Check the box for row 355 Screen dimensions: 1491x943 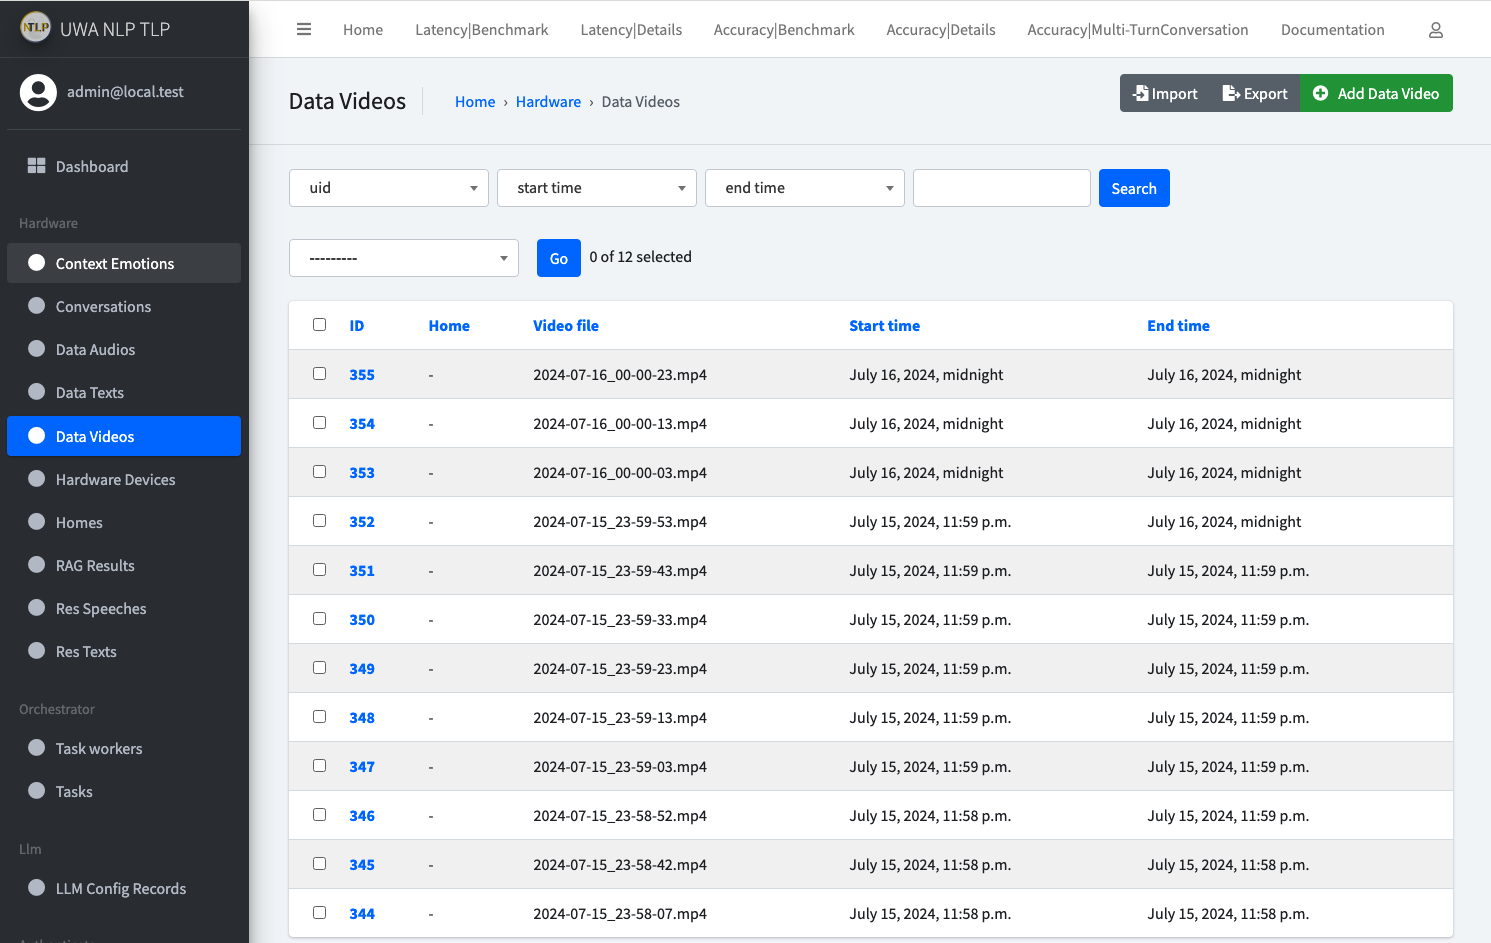click(319, 374)
